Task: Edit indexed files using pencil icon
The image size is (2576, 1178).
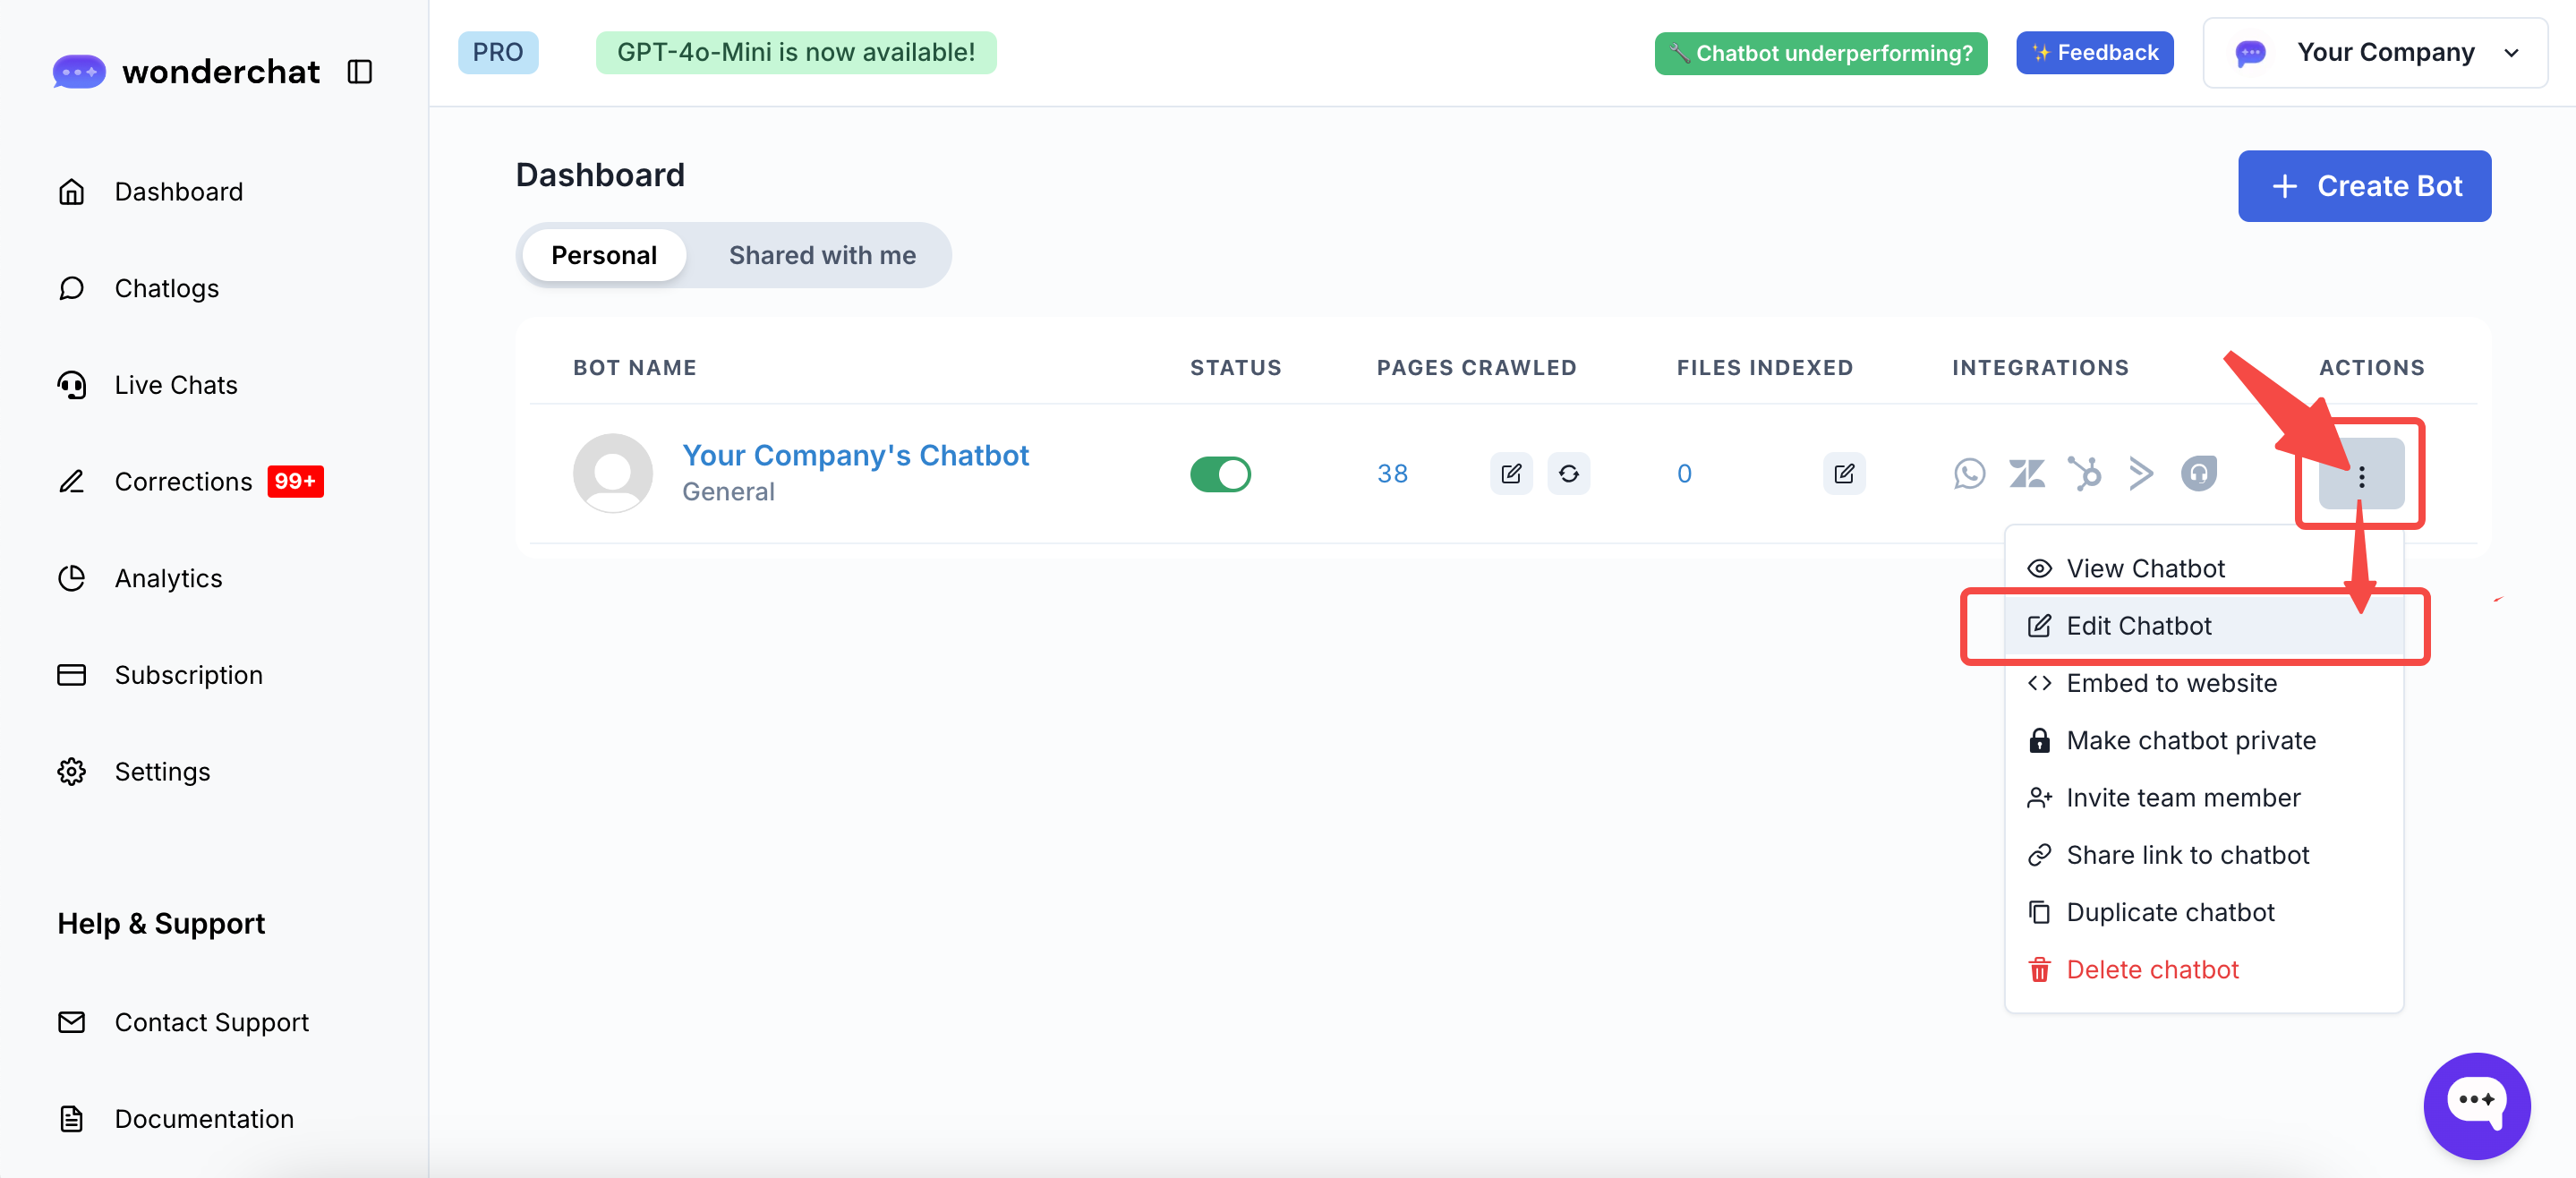Action: pyautogui.click(x=1843, y=473)
